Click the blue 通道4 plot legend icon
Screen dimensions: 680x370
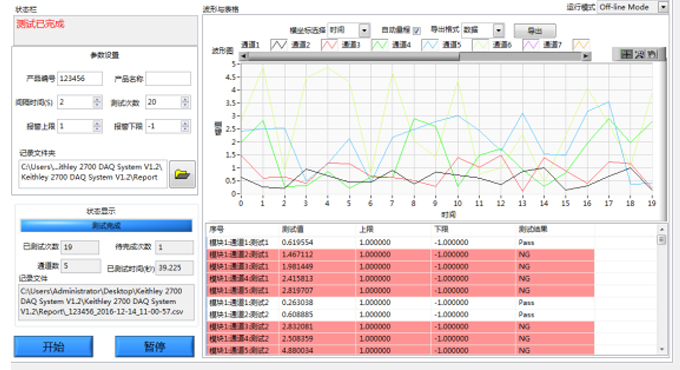[x=430, y=45]
